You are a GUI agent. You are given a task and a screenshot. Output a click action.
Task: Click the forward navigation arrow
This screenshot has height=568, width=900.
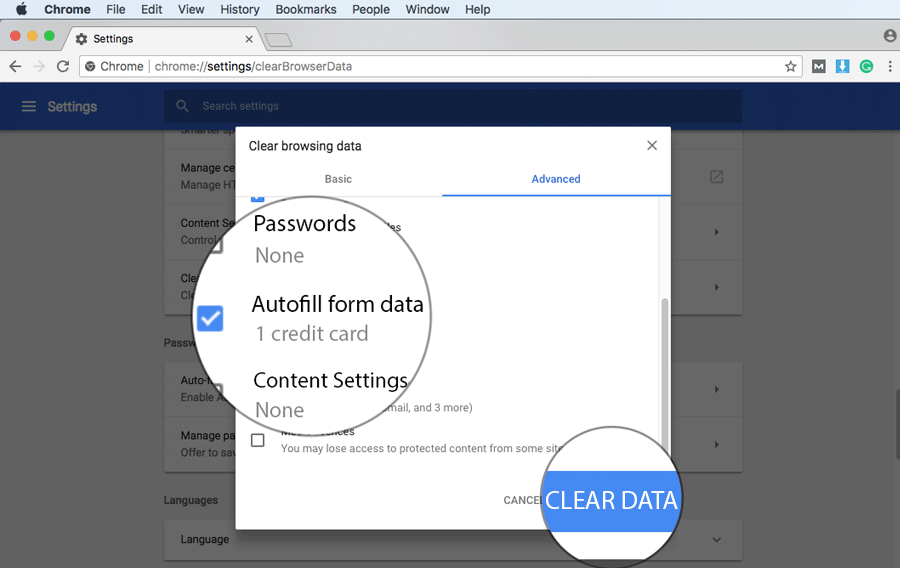(x=39, y=67)
